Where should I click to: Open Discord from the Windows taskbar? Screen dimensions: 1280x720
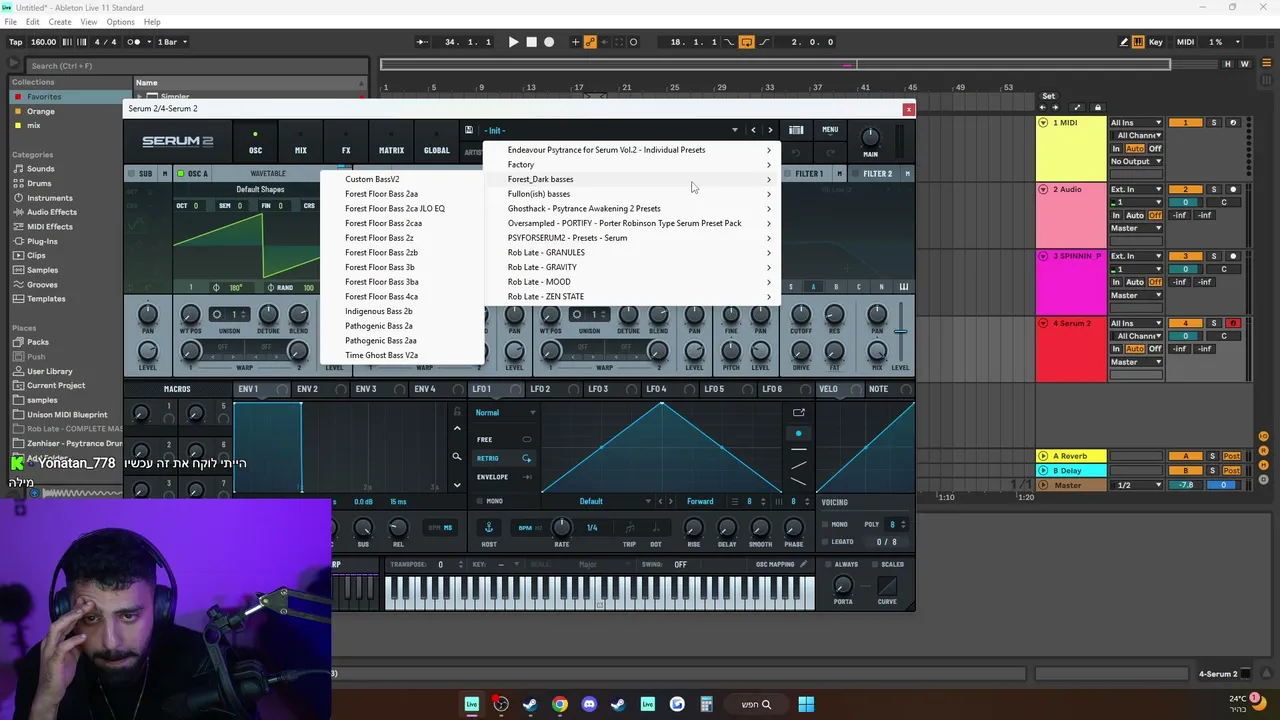(589, 704)
